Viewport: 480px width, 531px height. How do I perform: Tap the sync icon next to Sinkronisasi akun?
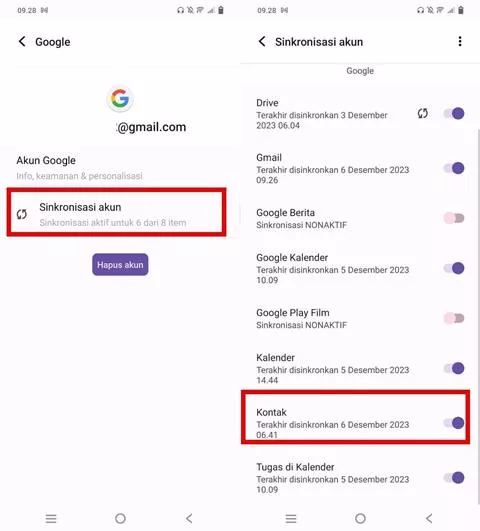(22, 214)
